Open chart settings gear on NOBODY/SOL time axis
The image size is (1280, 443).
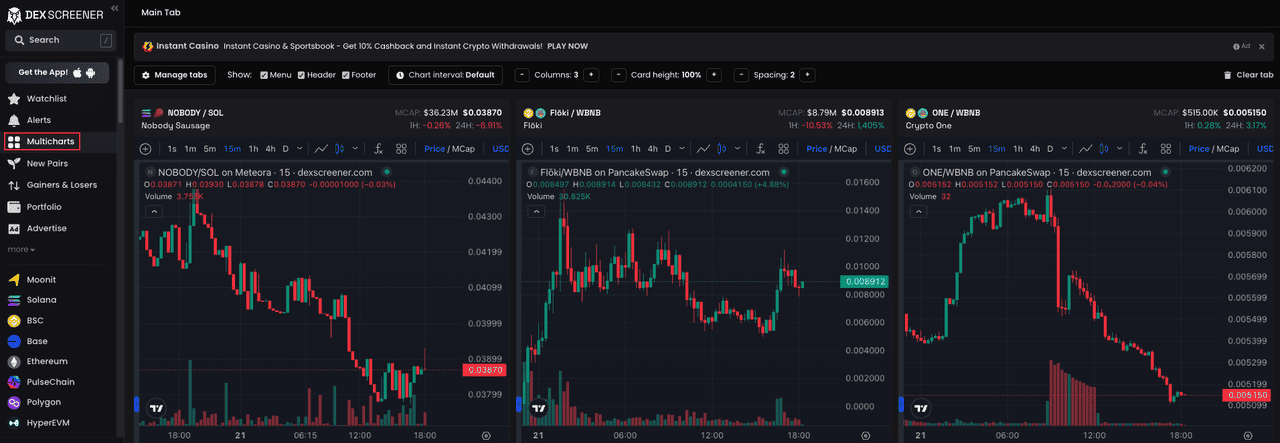click(x=486, y=436)
